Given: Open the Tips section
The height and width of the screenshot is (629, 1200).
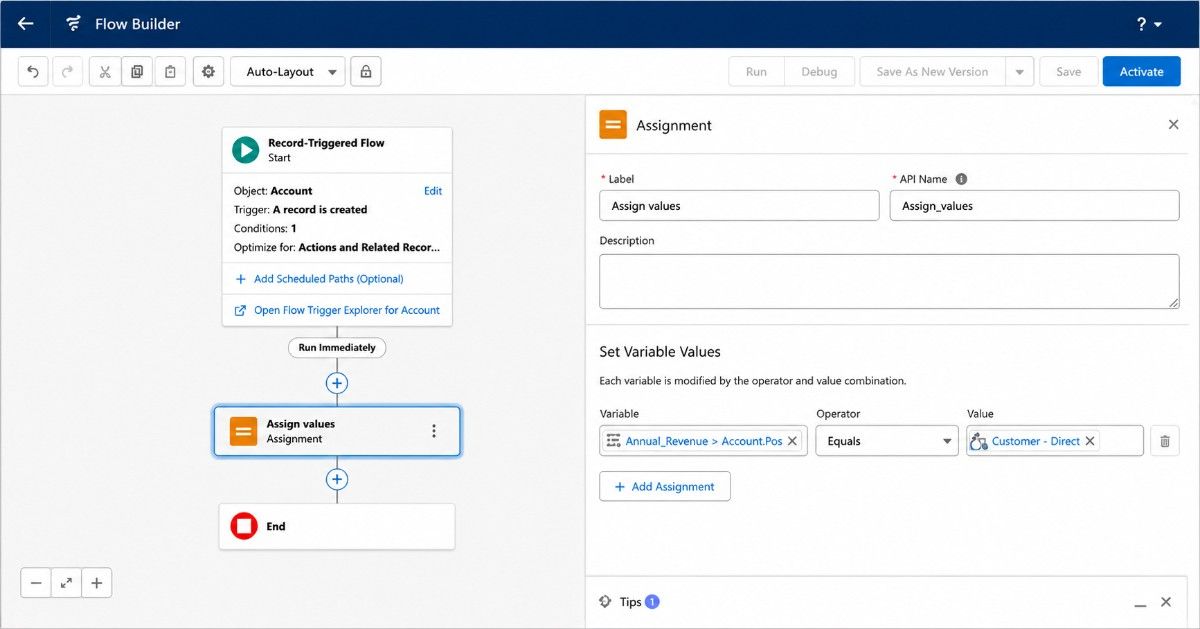Looking at the screenshot, I should coord(628,602).
